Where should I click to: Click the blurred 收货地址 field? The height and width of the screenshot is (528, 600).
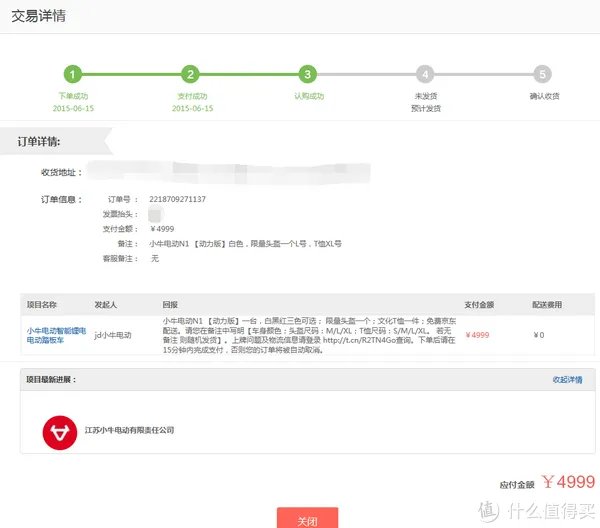[x=229, y=173]
